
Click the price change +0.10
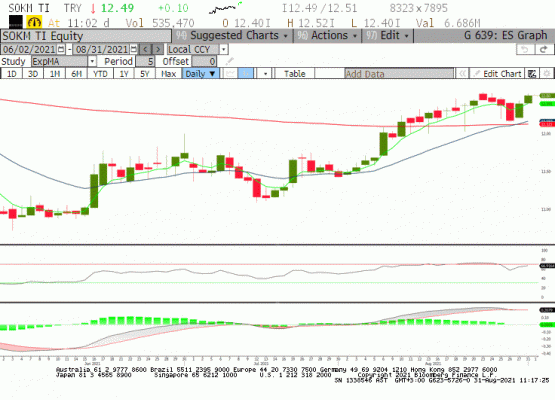point(173,8)
